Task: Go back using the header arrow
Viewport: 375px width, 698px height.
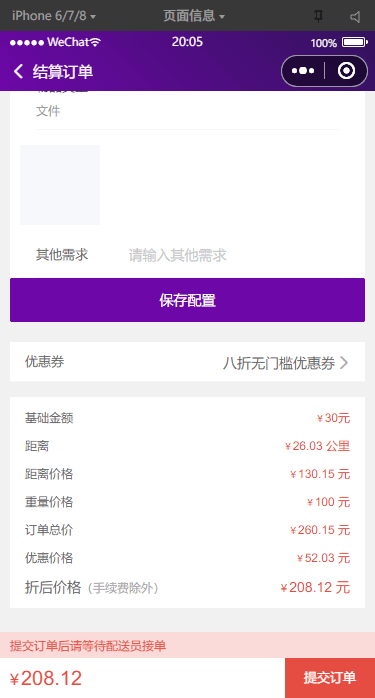Action: [18, 71]
